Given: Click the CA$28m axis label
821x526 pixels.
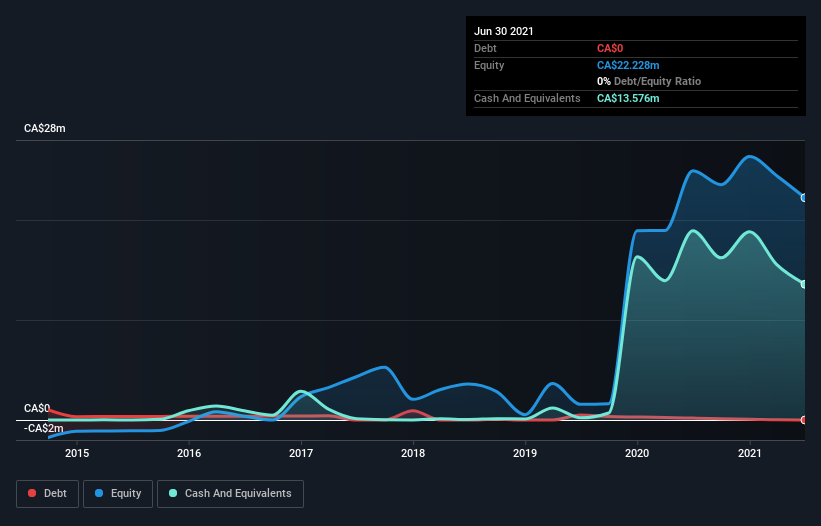Looking at the screenshot, I should pyautogui.click(x=45, y=128).
